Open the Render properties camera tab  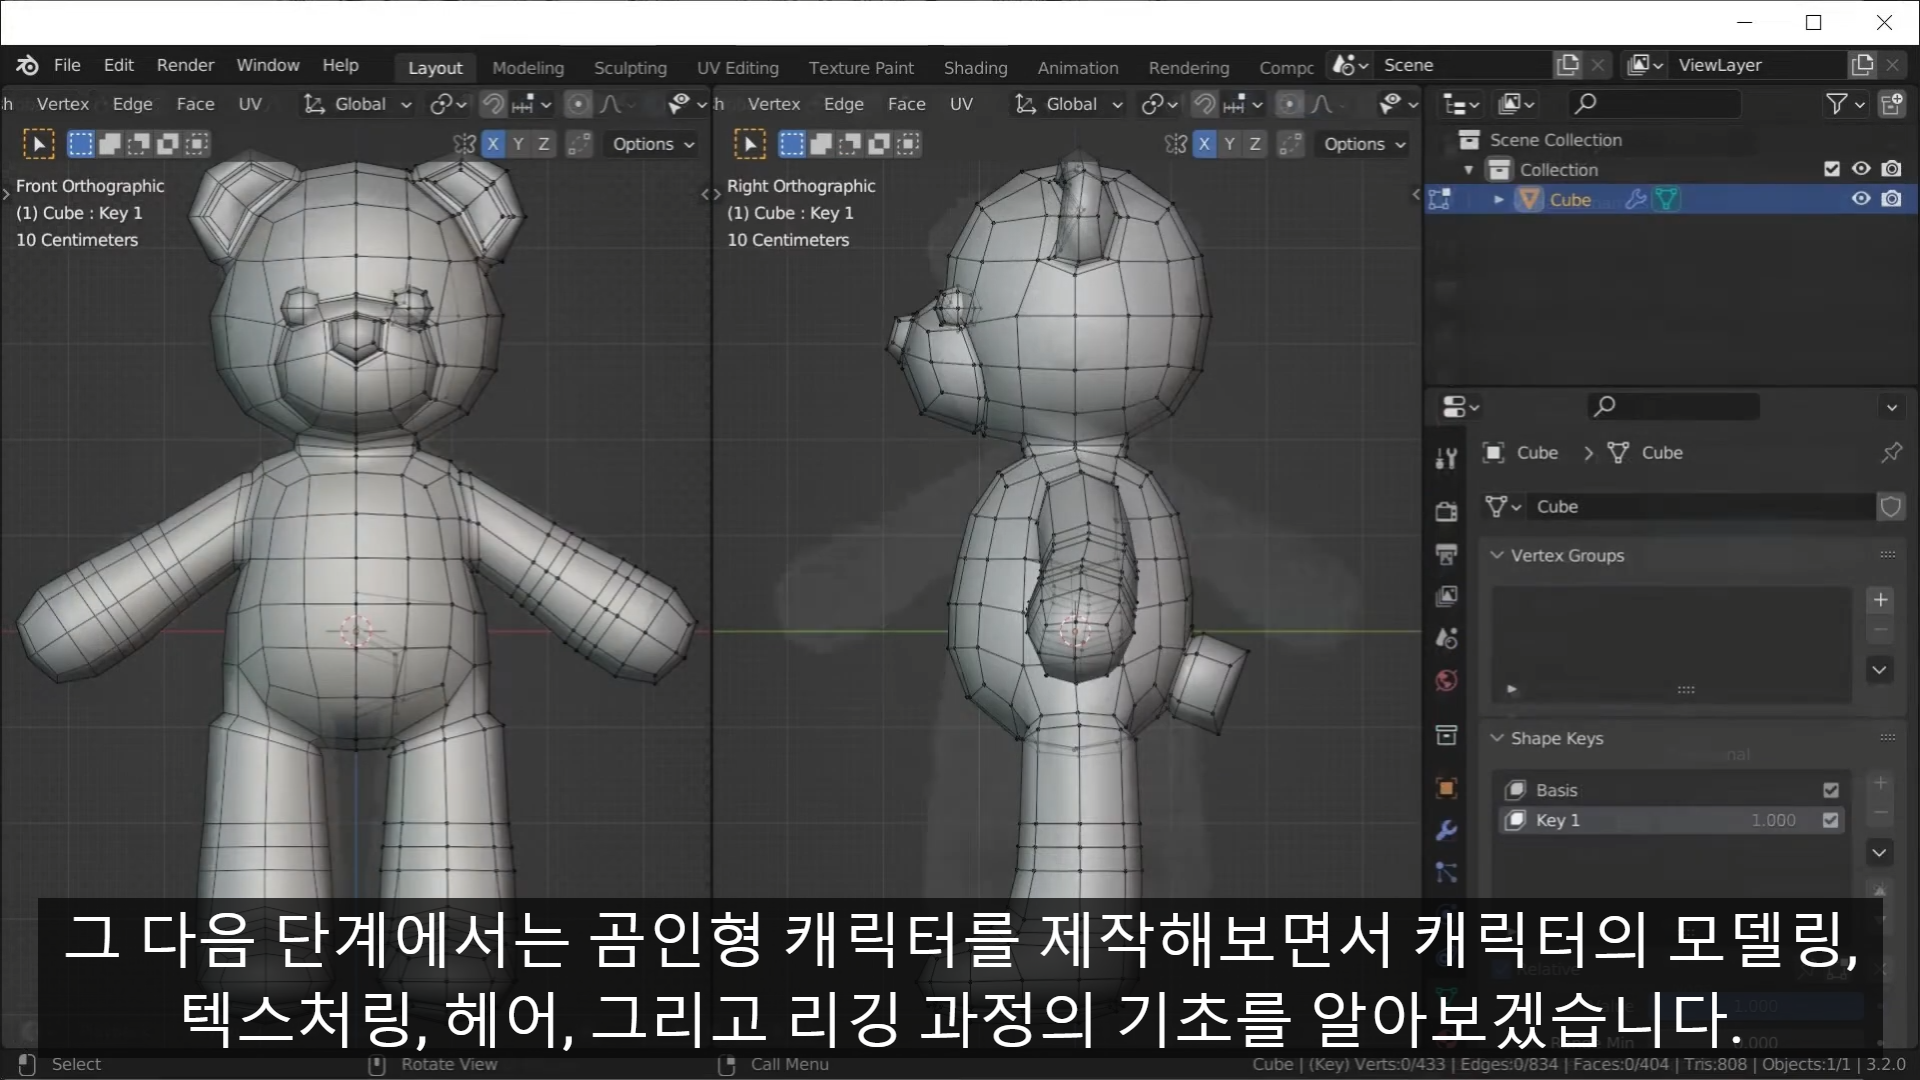click(x=1446, y=512)
